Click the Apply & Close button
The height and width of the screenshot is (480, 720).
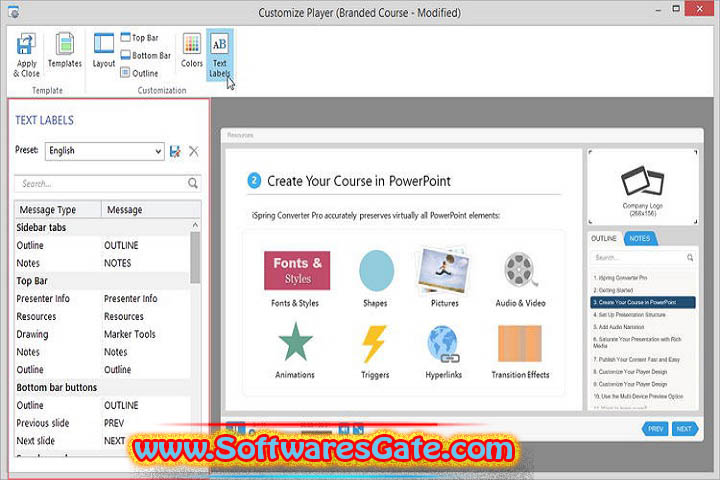(26, 55)
